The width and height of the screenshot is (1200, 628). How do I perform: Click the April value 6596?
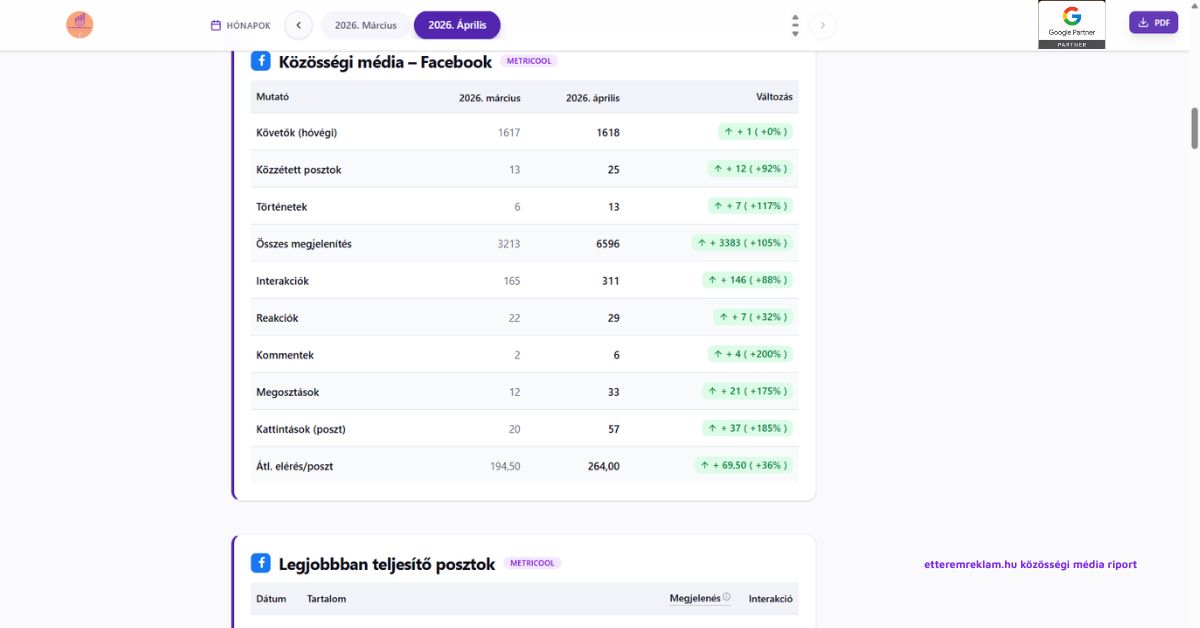pyautogui.click(x=607, y=244)
